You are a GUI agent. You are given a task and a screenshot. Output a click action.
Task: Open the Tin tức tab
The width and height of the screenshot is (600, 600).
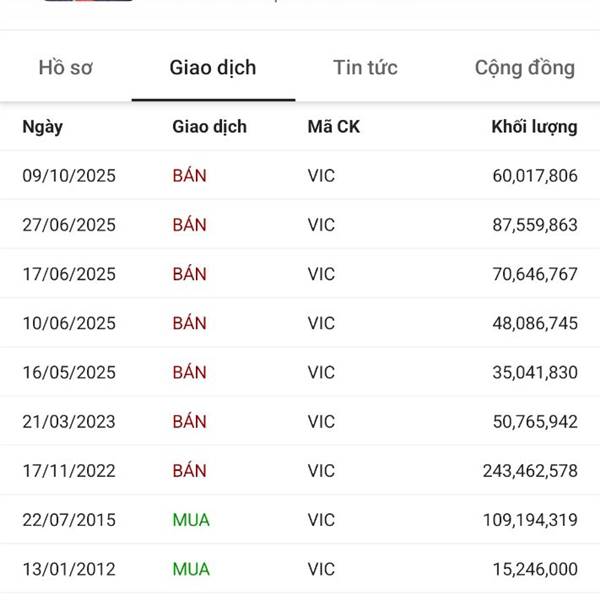[x=365, y=68]
